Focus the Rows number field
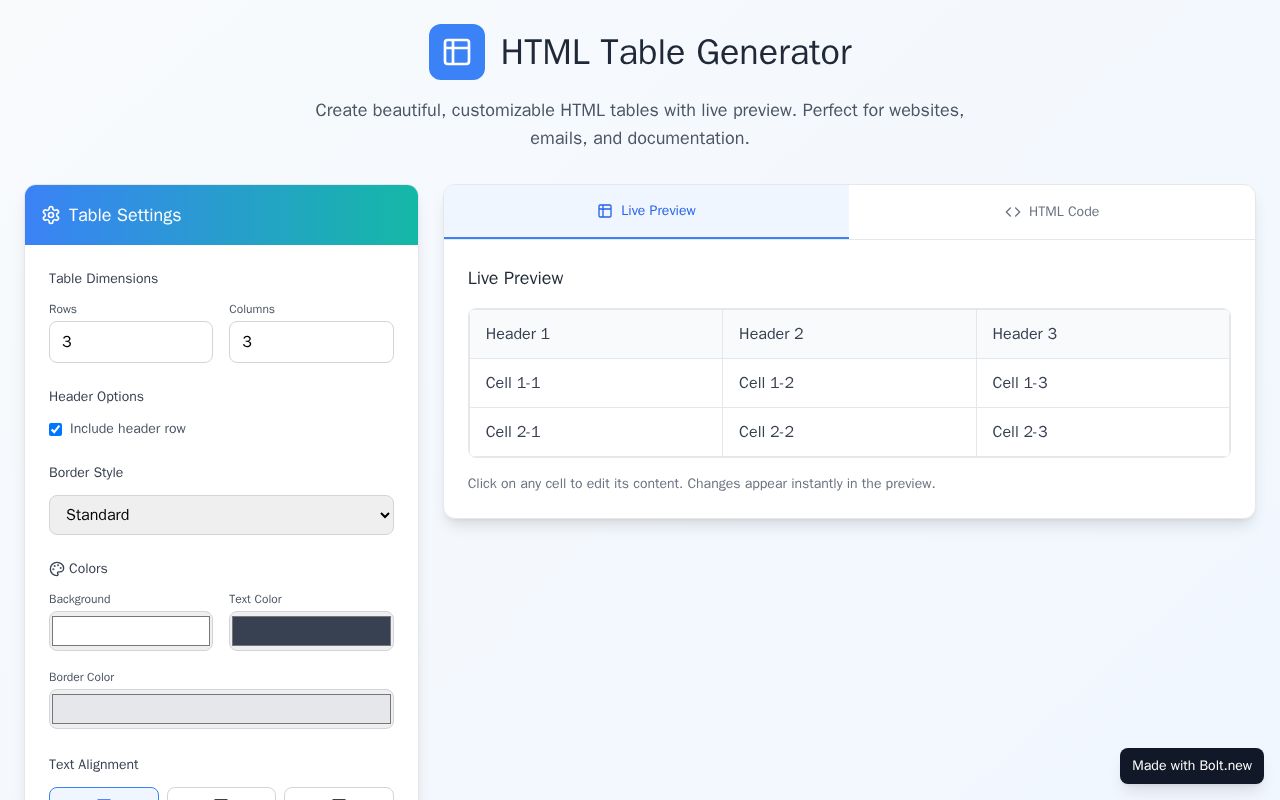The height and width of the screenshot is (800, 1280). click(131, 342)
